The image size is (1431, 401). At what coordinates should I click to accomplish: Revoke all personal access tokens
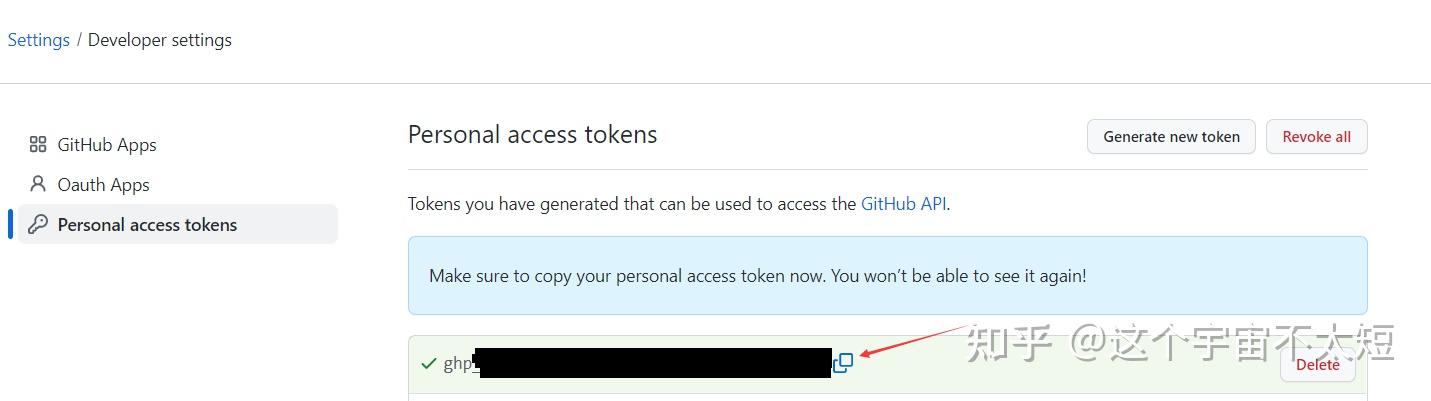coord(1316,137)
